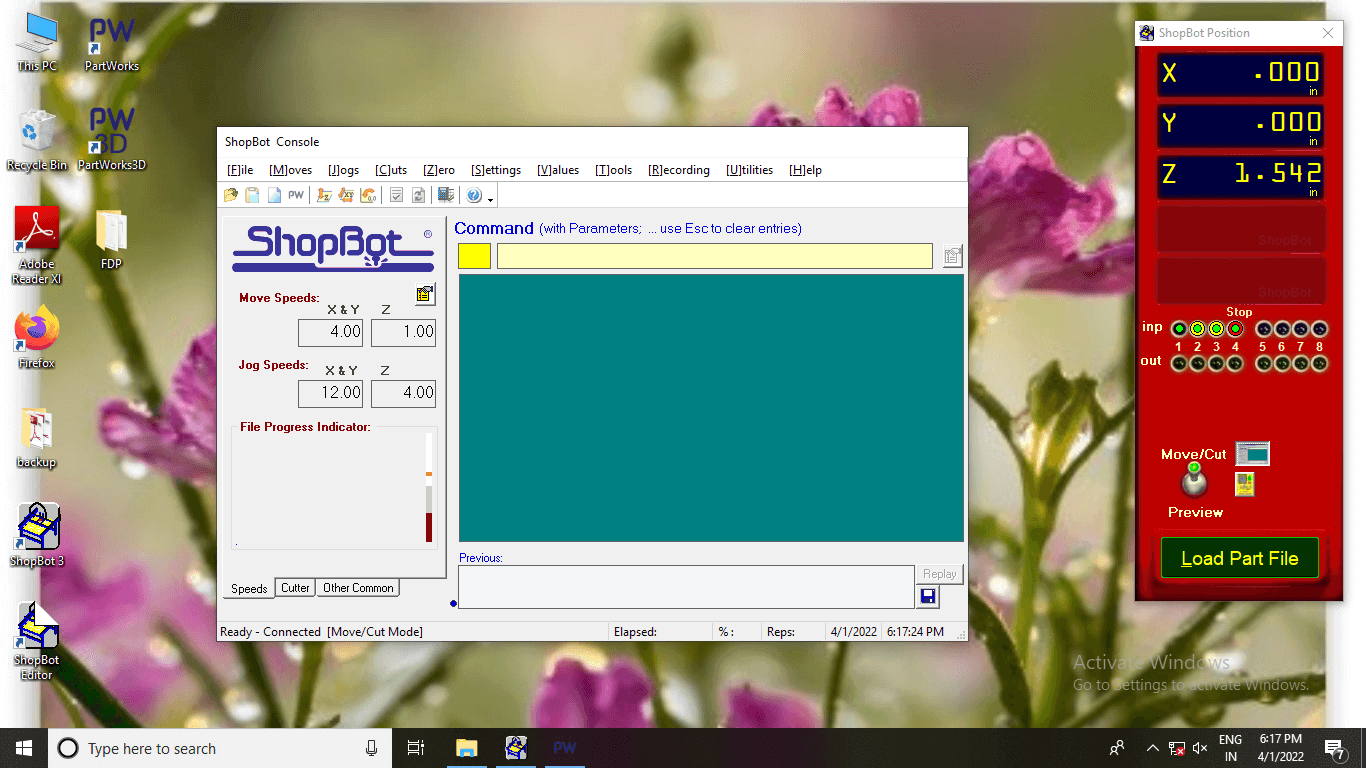This screenshot has height=768, width=1366.
Task: Open the [R]ecording menu
Action: pyautogui.click(x=679, y=170)
